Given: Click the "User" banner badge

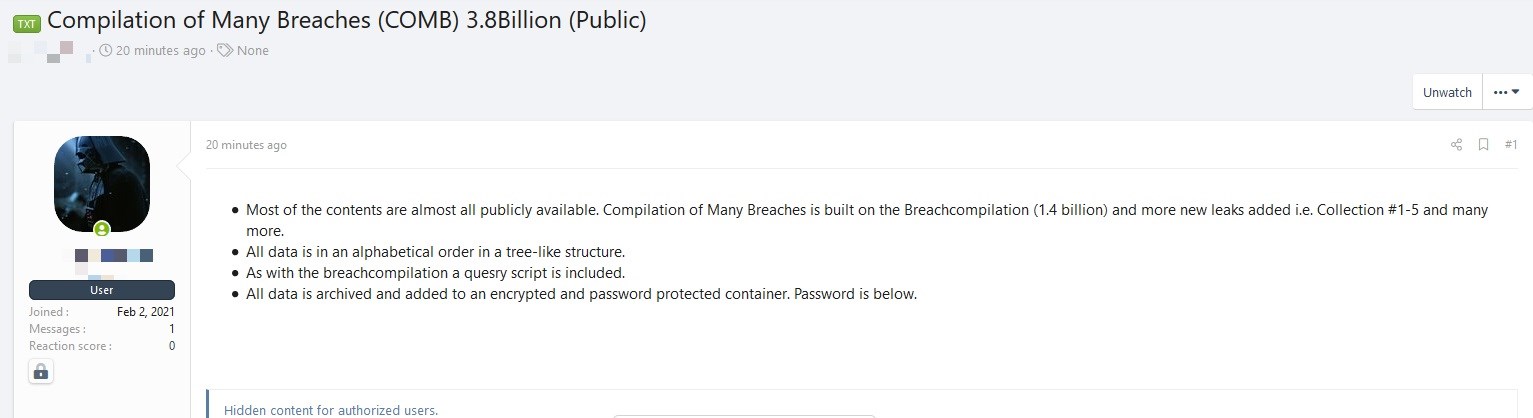Looking at the screenshot, I should pyautogui.click(x=102, y=290).
